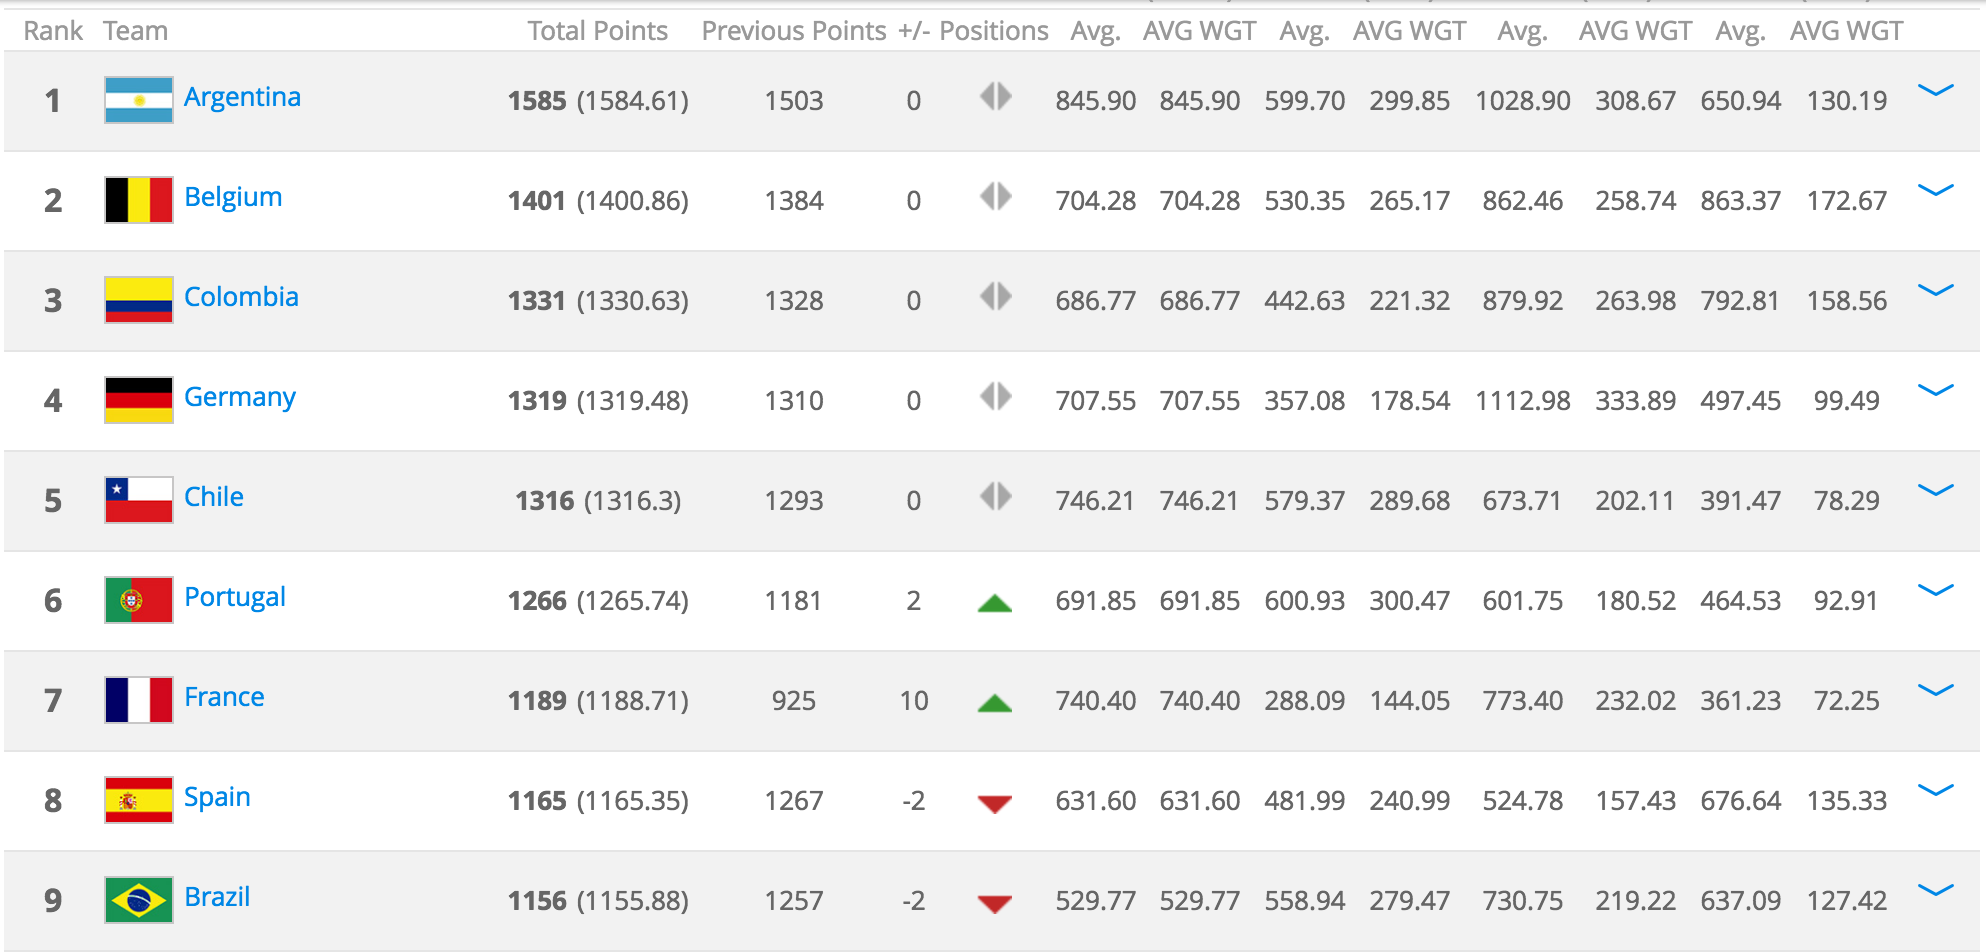Sort by Total Points column header
This screenshot has width=1986, height=952.
tap(598, 31)
